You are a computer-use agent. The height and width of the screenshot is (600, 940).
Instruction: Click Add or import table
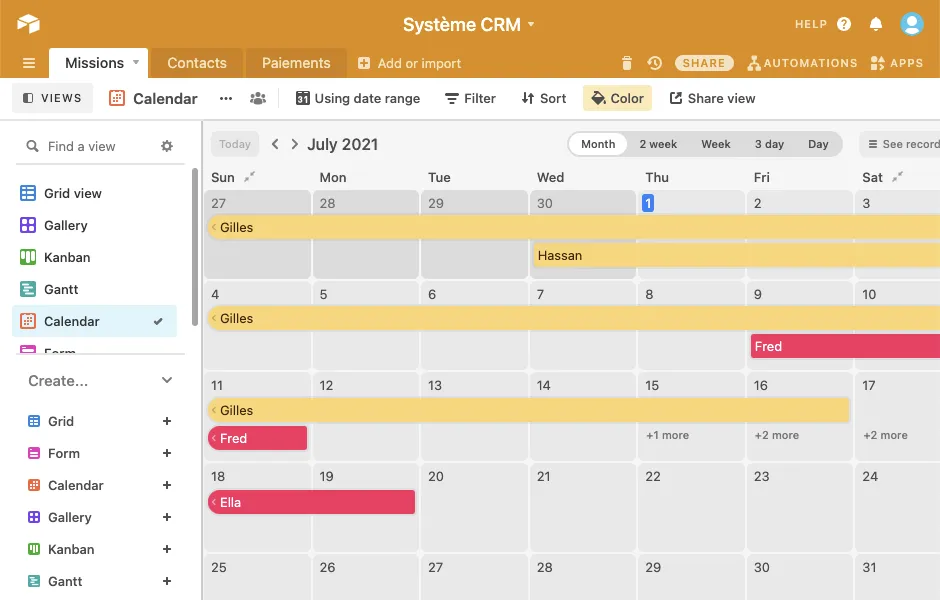(409, 63)
